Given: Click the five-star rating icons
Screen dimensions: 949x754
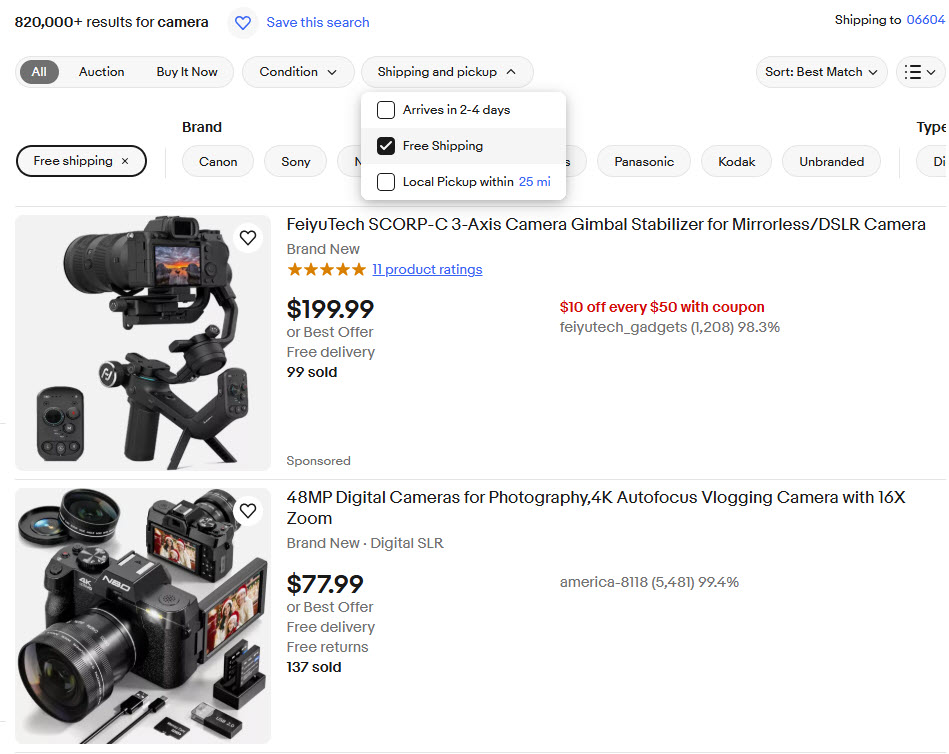Looking at the screenshot, I should pyautogui.click(x=326, y=270).
